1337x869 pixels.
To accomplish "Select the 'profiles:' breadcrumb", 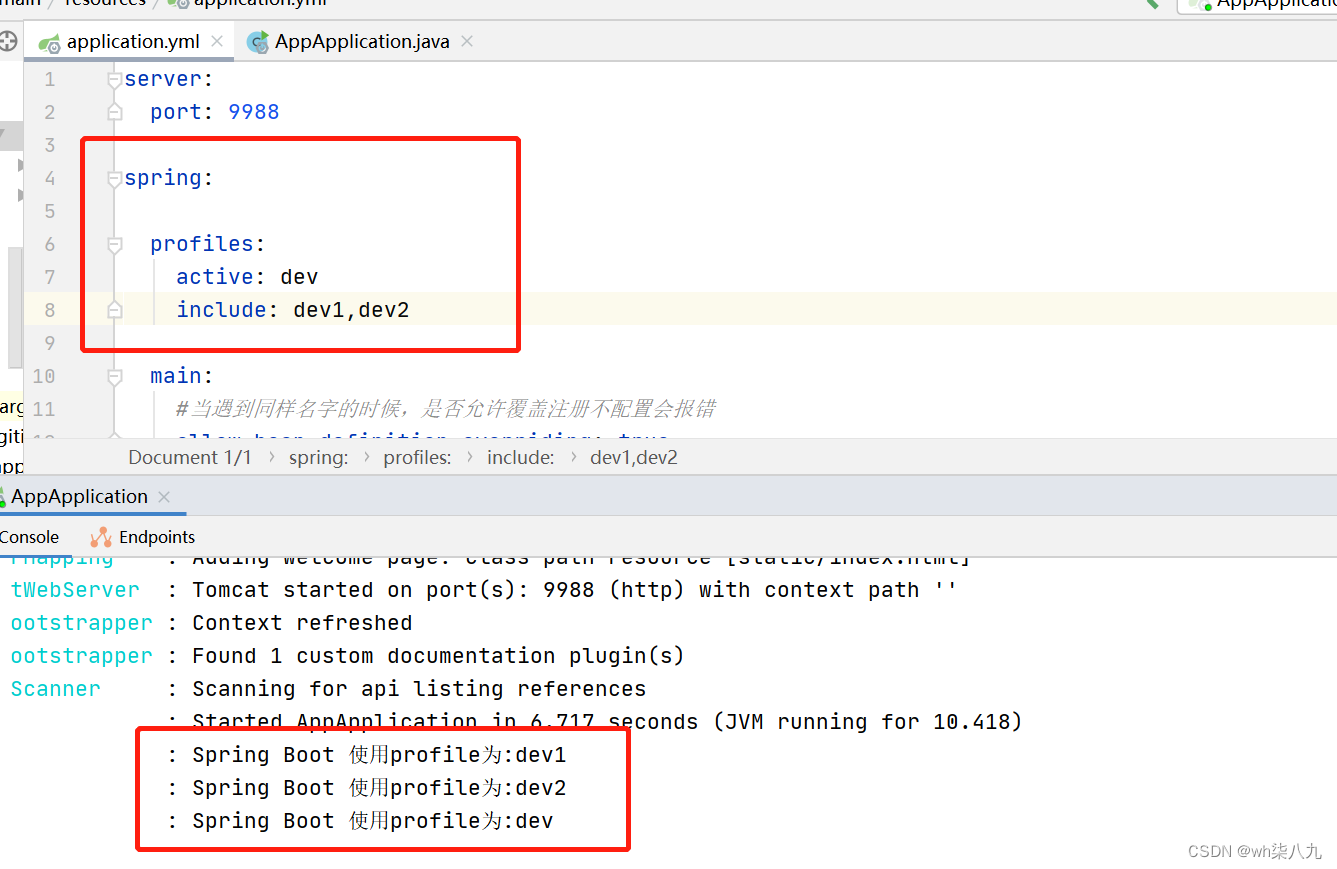I will (417, 457).
